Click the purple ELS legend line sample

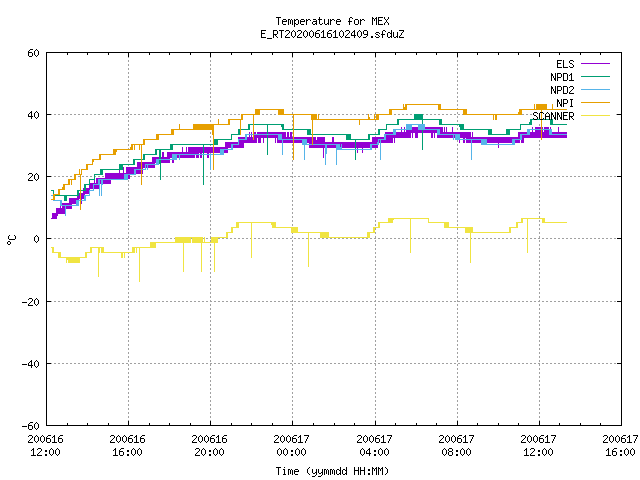[595, 64]
